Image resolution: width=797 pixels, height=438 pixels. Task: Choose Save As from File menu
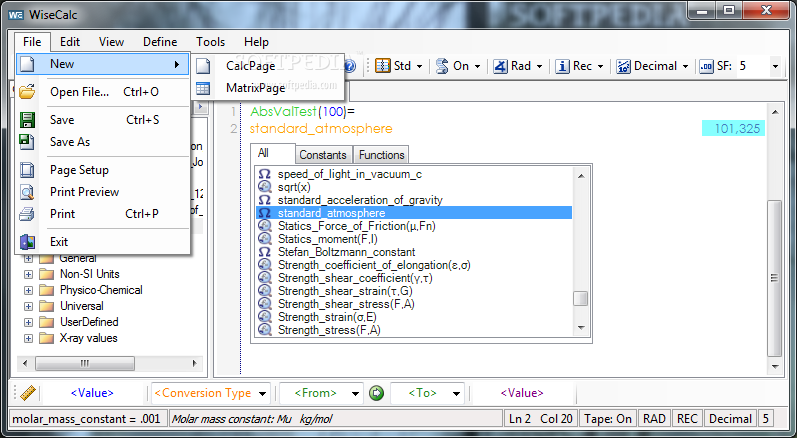coord(103,142)
